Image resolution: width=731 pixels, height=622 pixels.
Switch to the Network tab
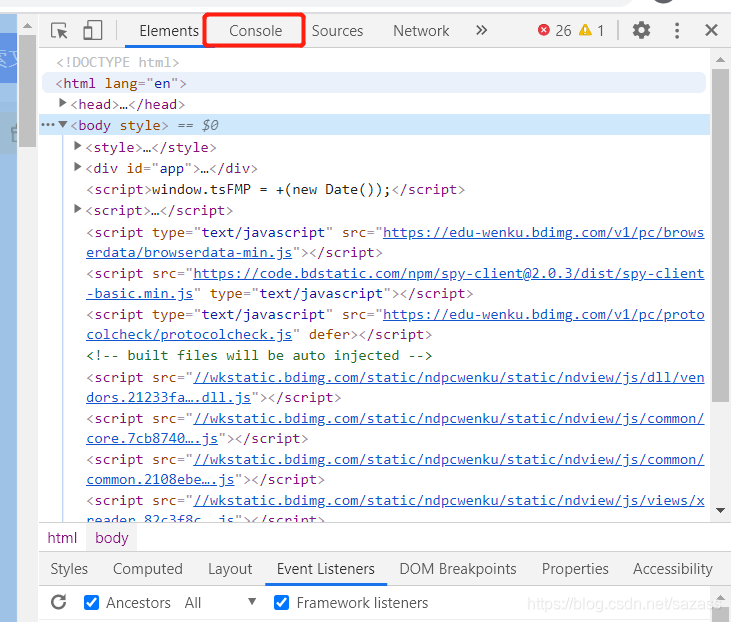pyautogui.click(x=421, y=31)
